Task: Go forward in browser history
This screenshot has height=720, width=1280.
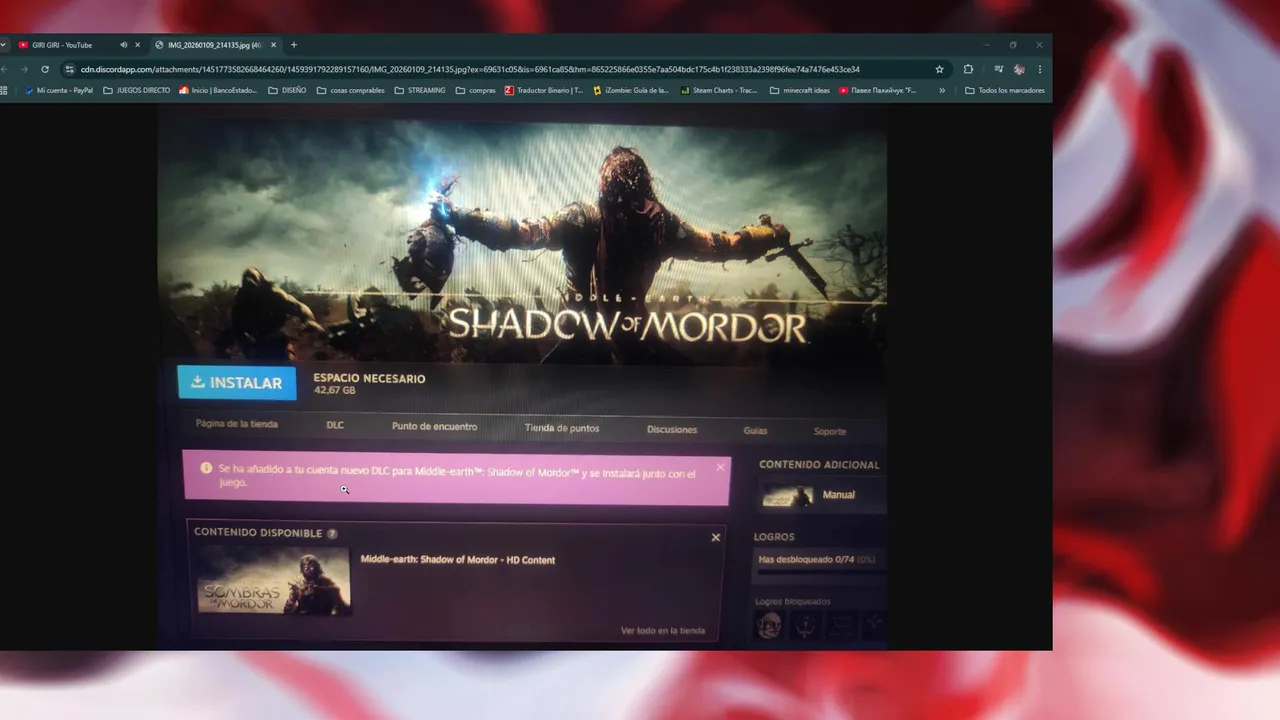Action: (24, 69)
